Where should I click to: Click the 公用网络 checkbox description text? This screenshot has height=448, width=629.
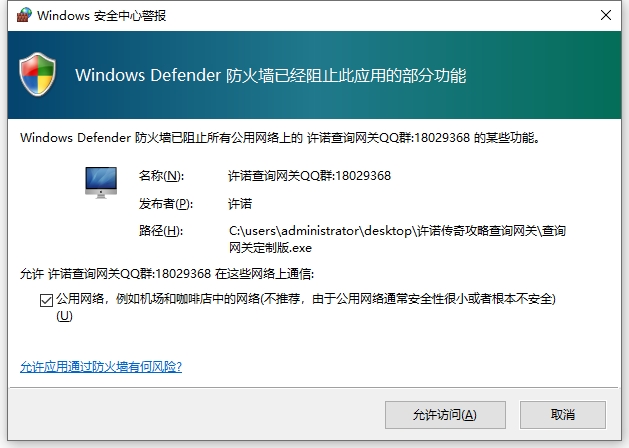305,299
